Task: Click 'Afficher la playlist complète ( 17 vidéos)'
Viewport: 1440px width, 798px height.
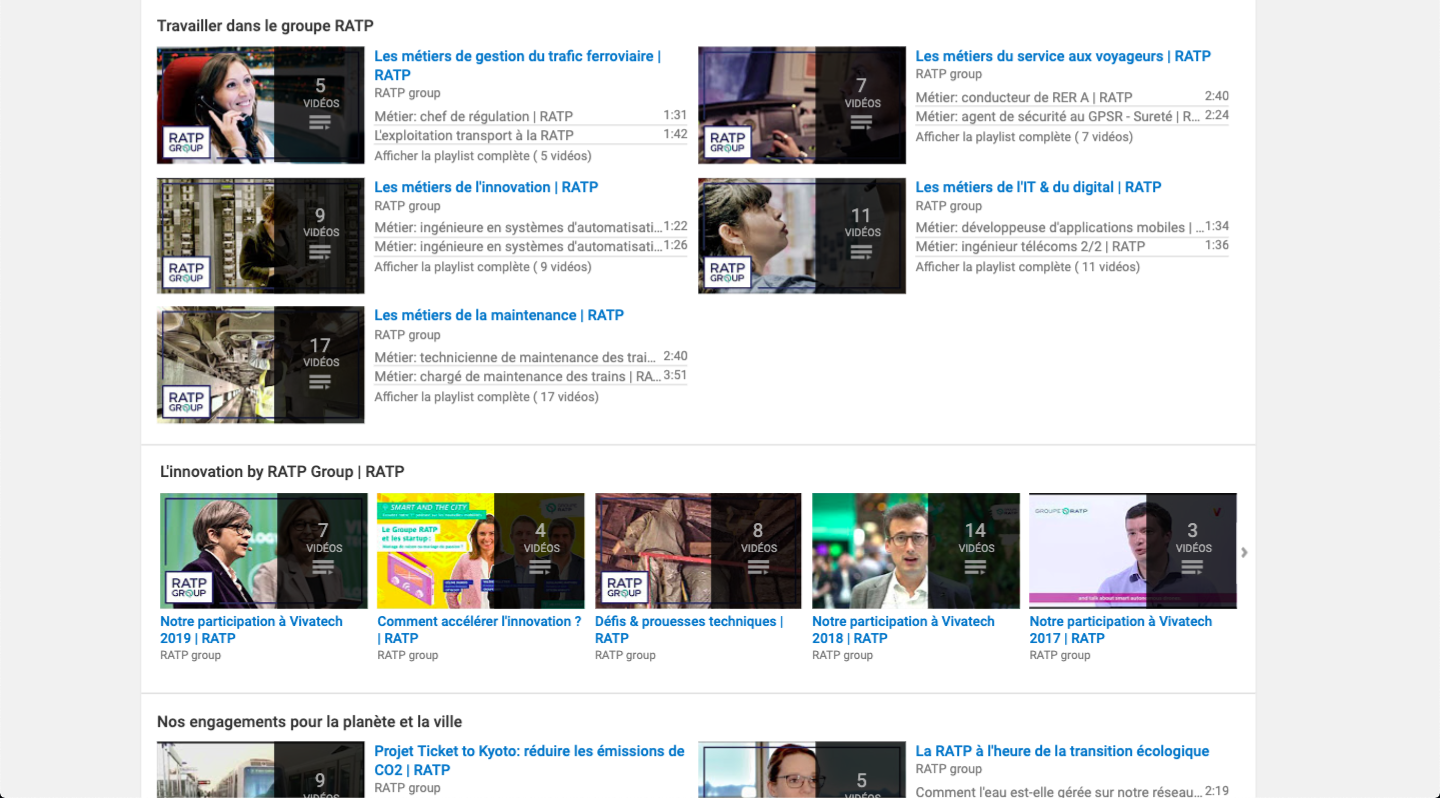Action: (487, 397)
